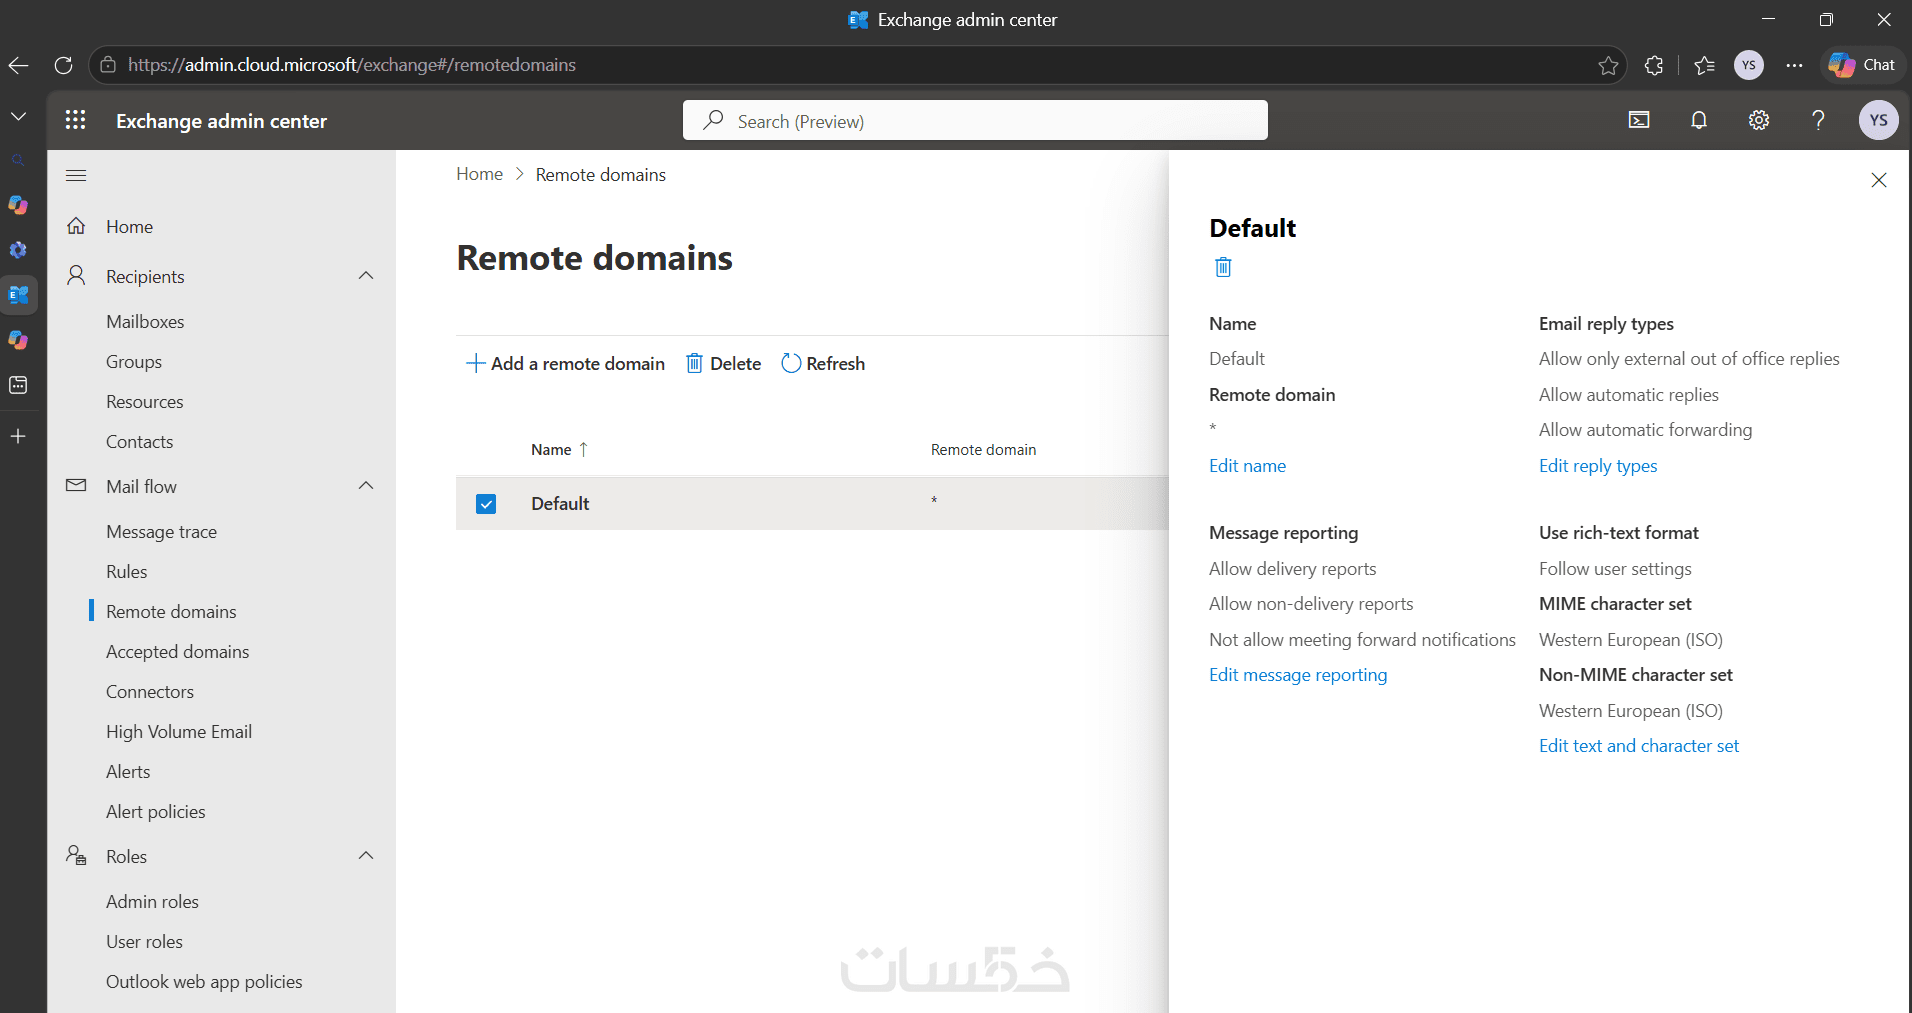The image size is (1912, 1013).
Task: Open Message trace in the navigation
Action: tap(161, 532)
